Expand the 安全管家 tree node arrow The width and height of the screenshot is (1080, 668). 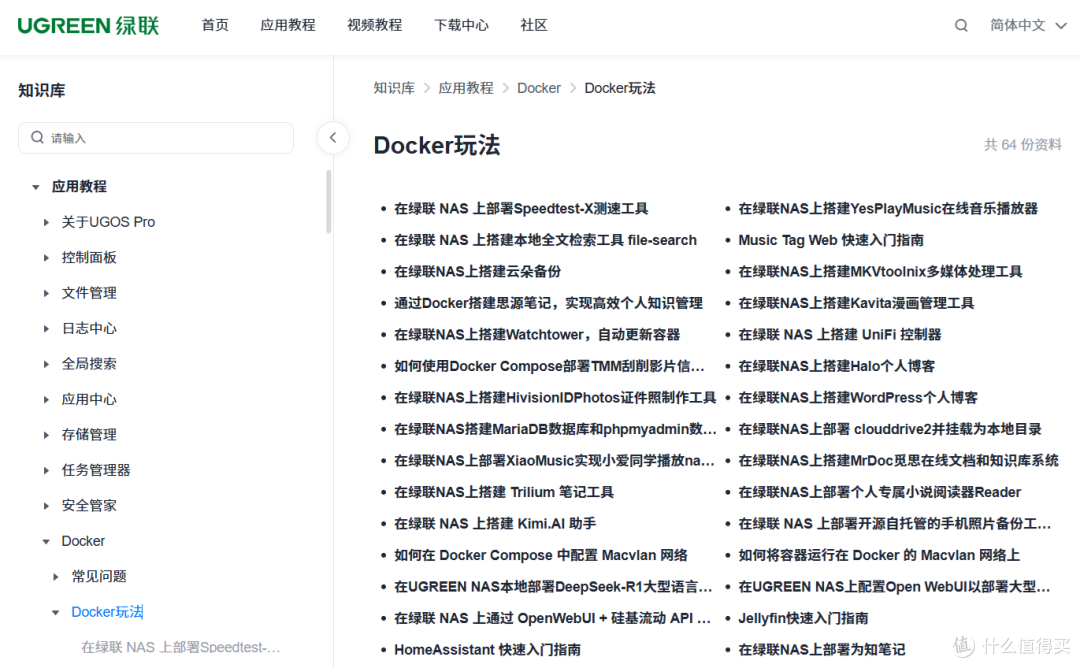pyautogui.click(x=46, y=506)
